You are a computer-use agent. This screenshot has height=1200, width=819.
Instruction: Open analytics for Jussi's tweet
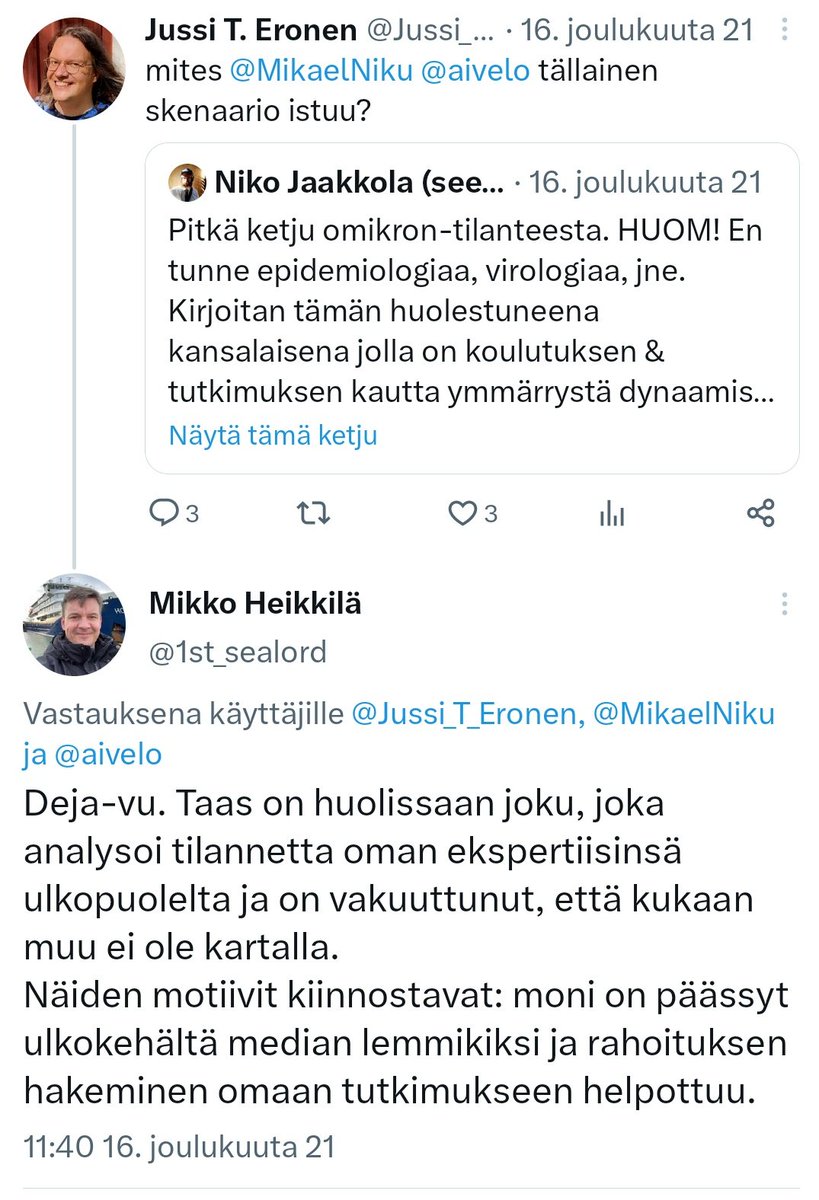tap(611, 513)
